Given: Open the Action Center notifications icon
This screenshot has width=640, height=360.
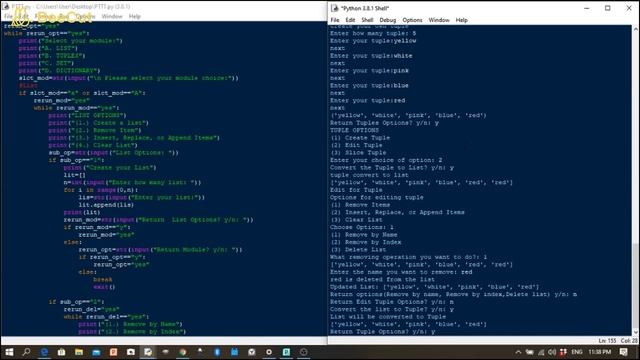Looking at the screenshot, I should coord(624,352).
